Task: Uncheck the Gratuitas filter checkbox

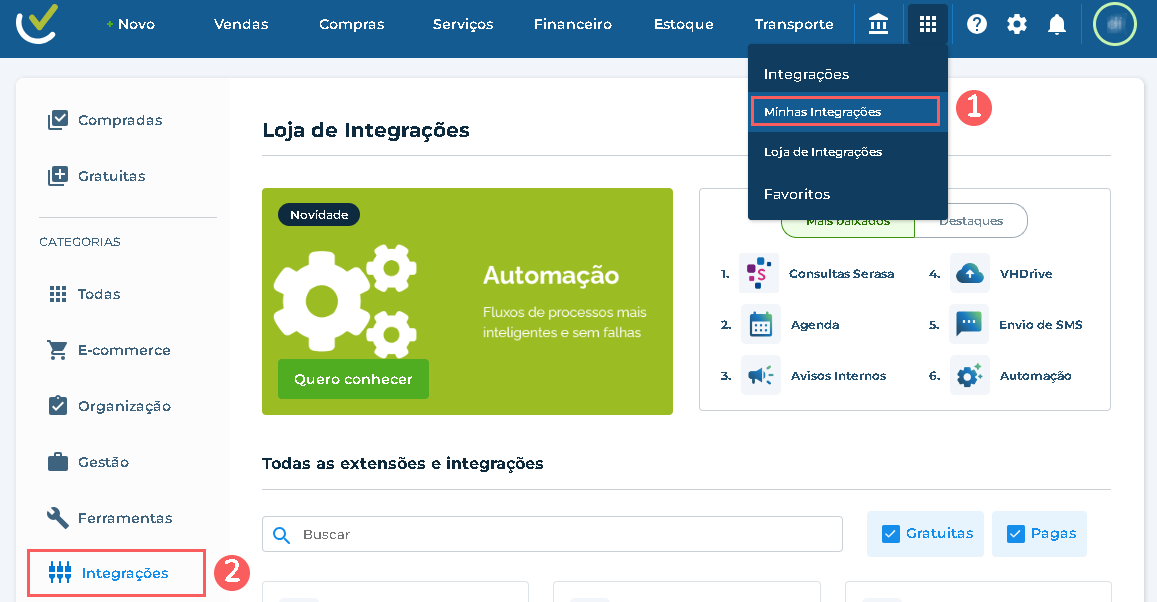Action: [x=891, y=534]
